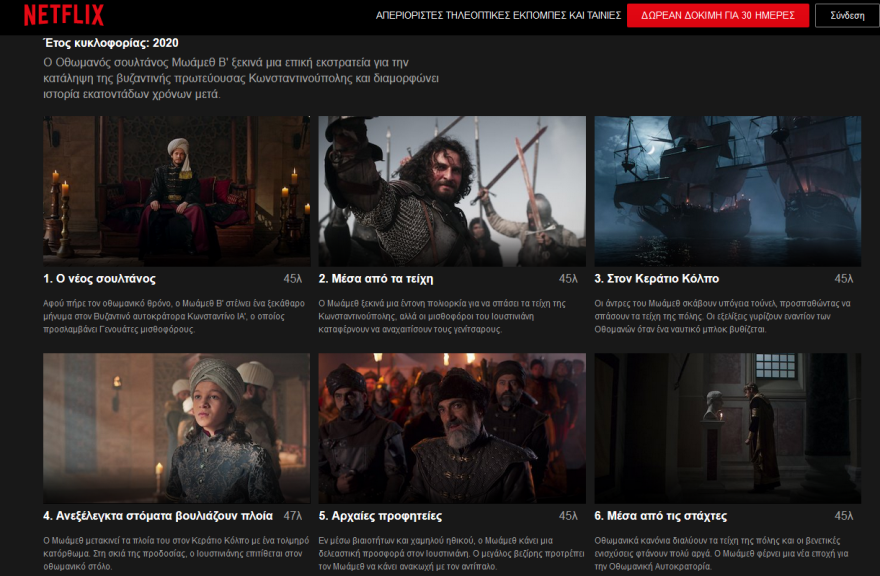Open episode 1 thumbnail of Ο νέος σουλτάνος

174,191
